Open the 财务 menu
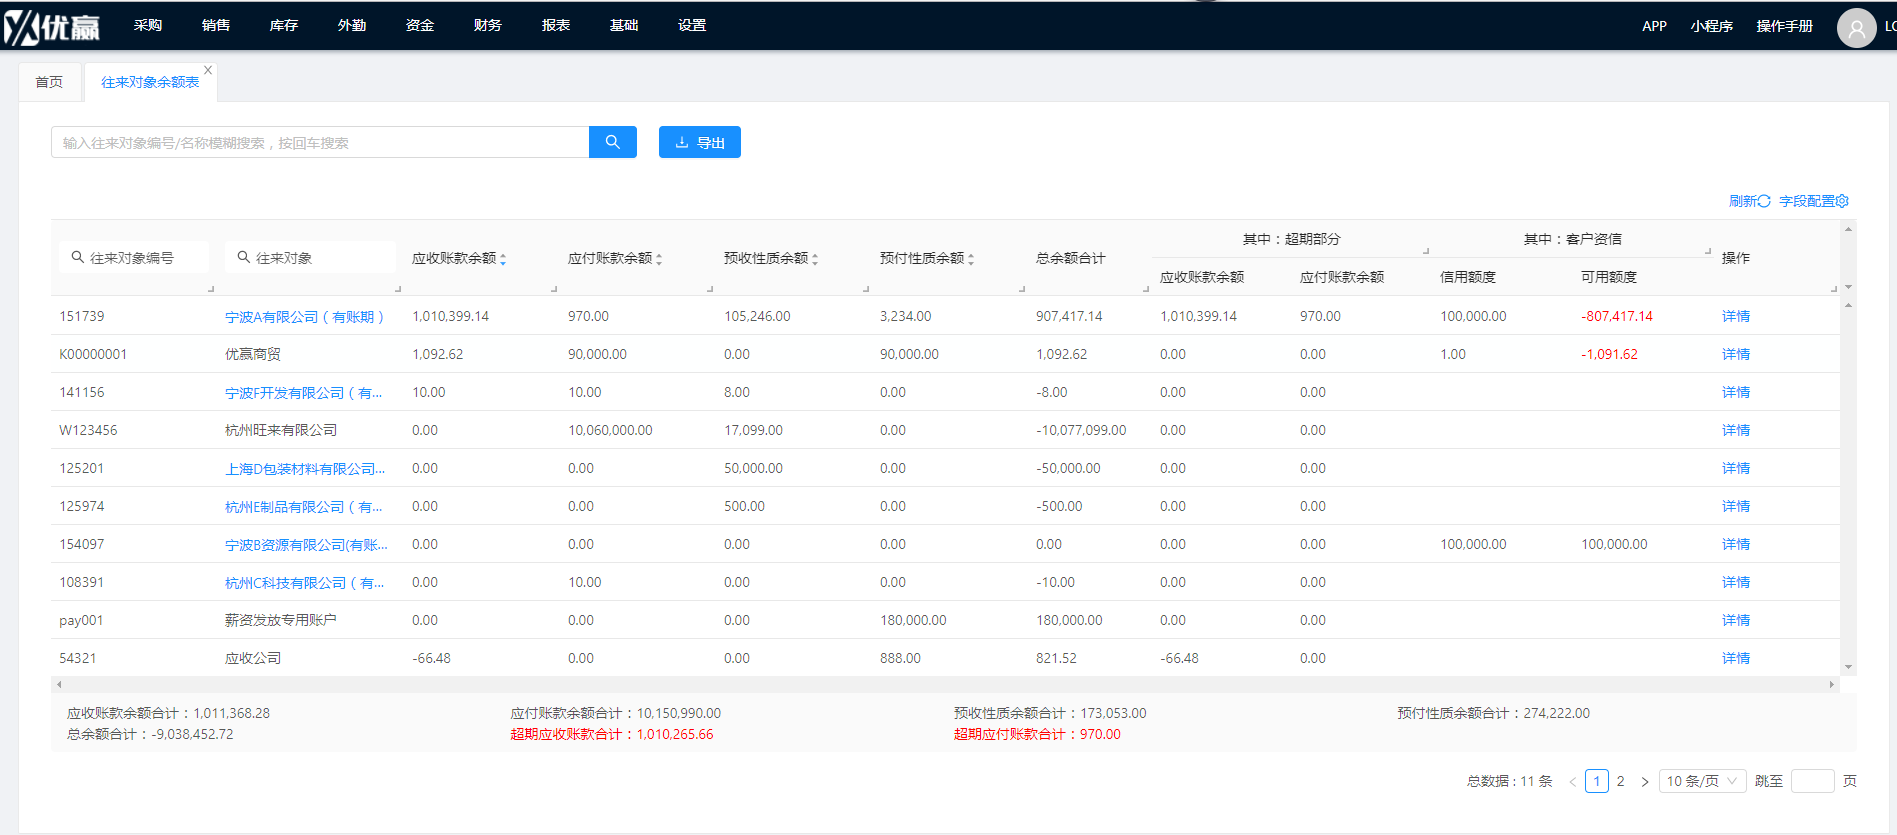Viewport: 1897px width, 835px height. 488,25
